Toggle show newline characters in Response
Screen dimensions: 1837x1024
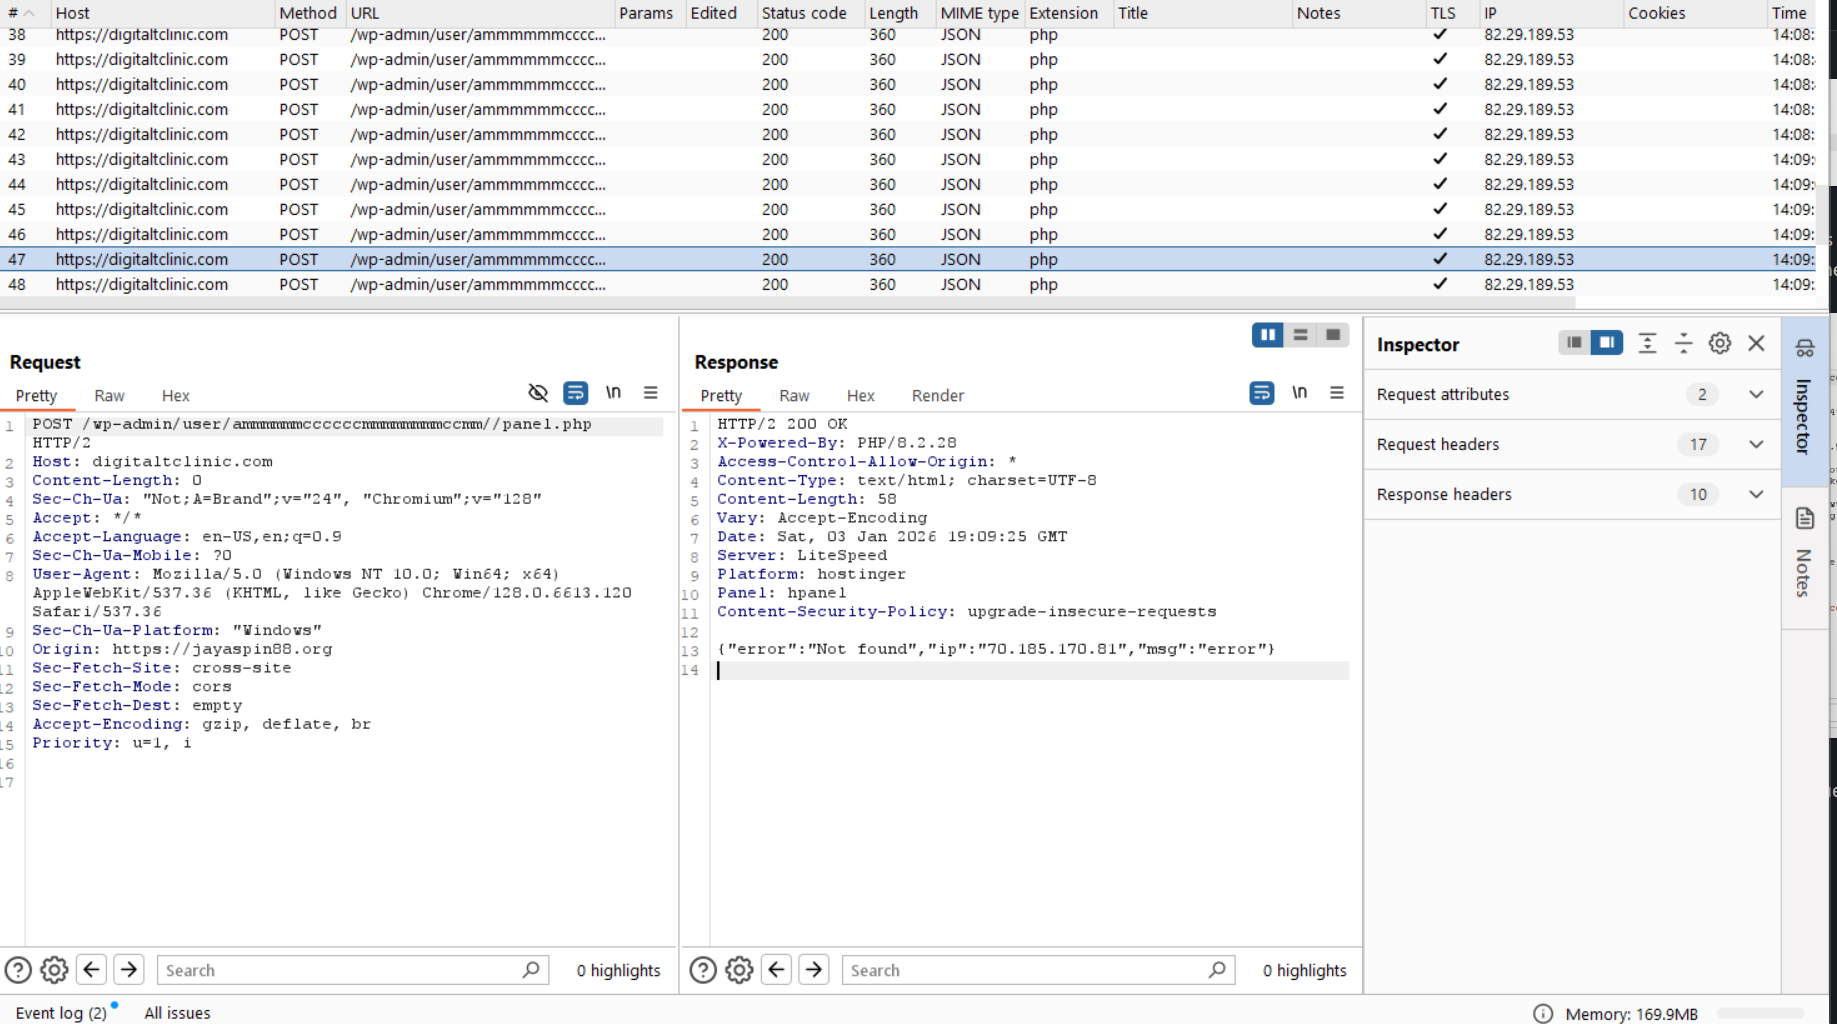point(1299,393)
